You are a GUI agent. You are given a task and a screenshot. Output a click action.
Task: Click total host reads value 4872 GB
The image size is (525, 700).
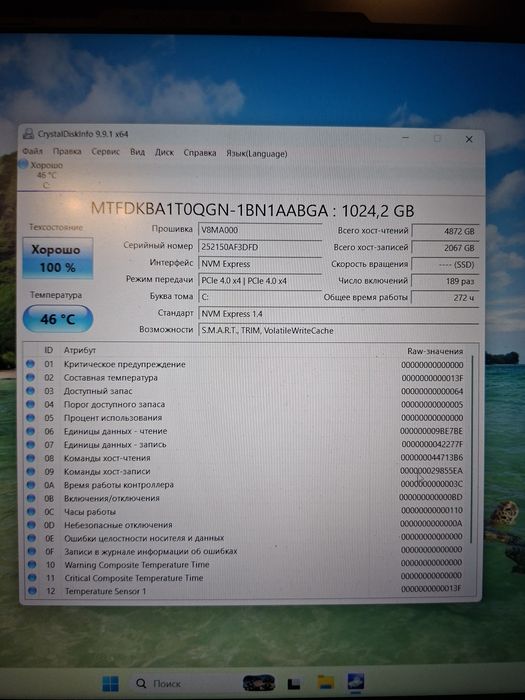point(445,231)
